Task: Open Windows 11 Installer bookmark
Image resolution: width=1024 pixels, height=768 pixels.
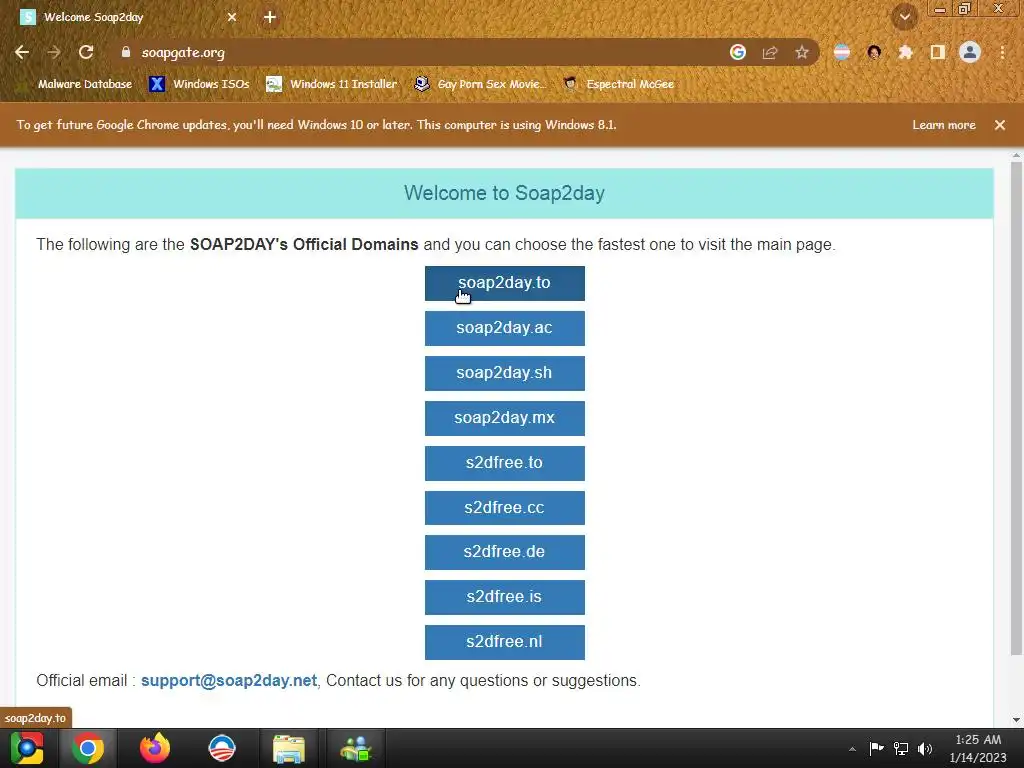Action: [332, 84]
